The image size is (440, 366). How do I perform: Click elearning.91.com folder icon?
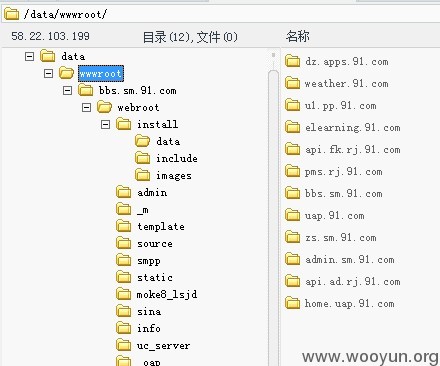click(x=293, y=127)
